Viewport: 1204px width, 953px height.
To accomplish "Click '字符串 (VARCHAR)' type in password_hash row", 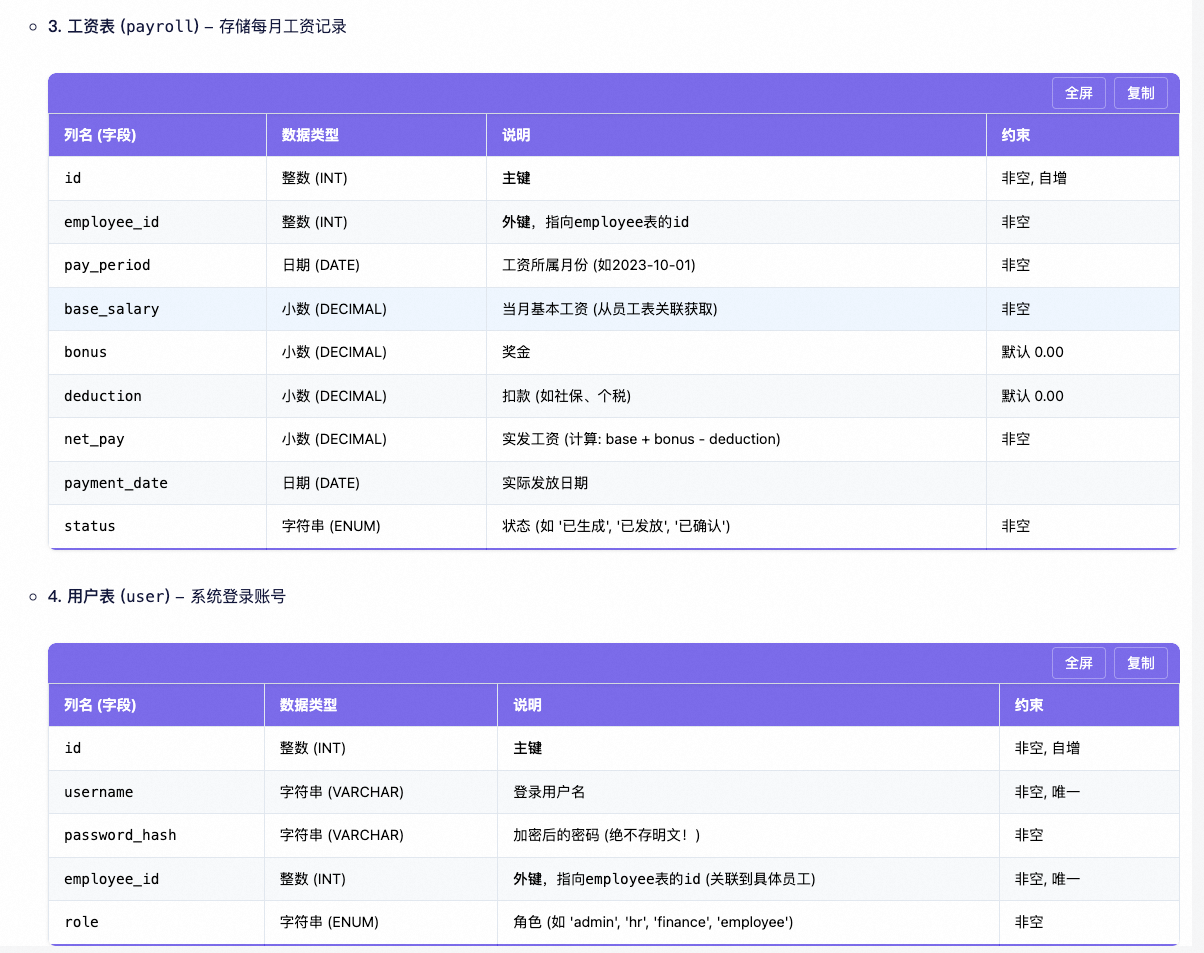I will click(x=342, y=835).
